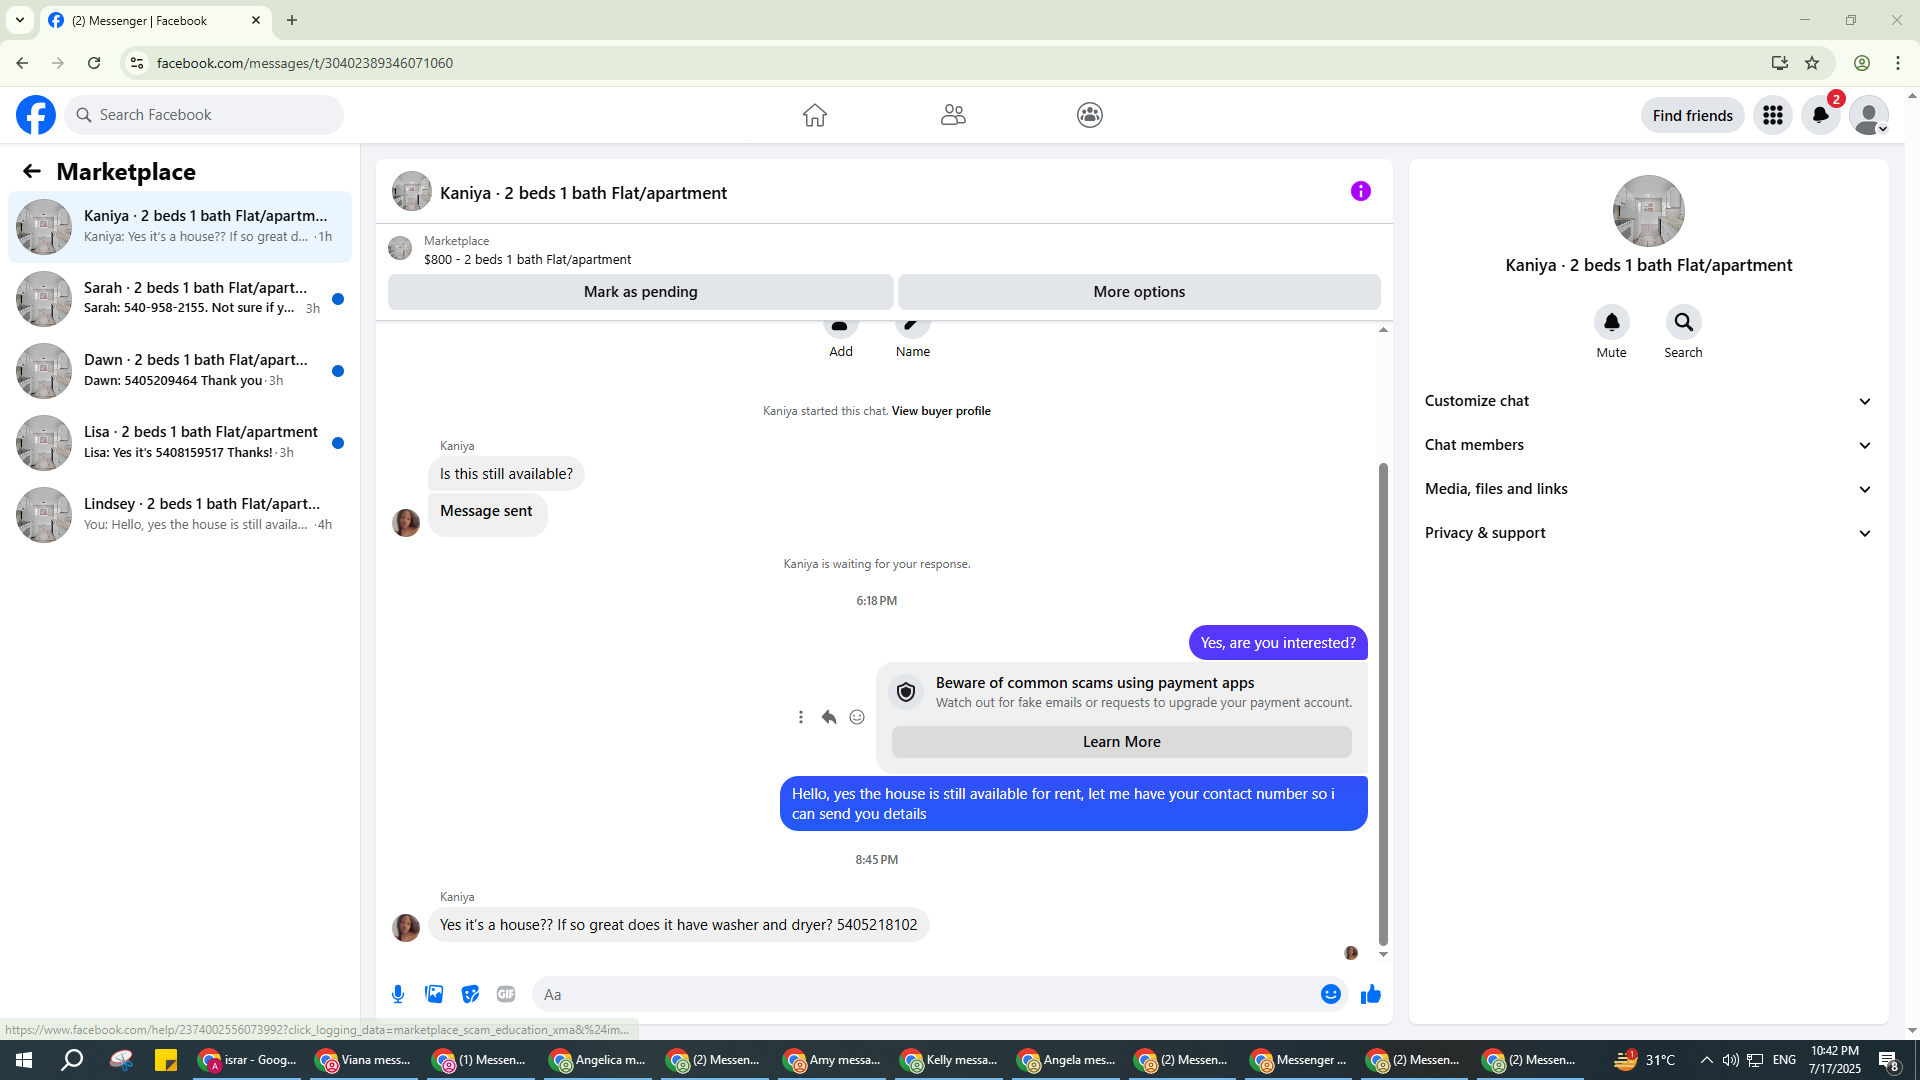This screenshot has height=1080, width=1920.
Task: Open a new browser tab
Action: (x=292, y=20)
